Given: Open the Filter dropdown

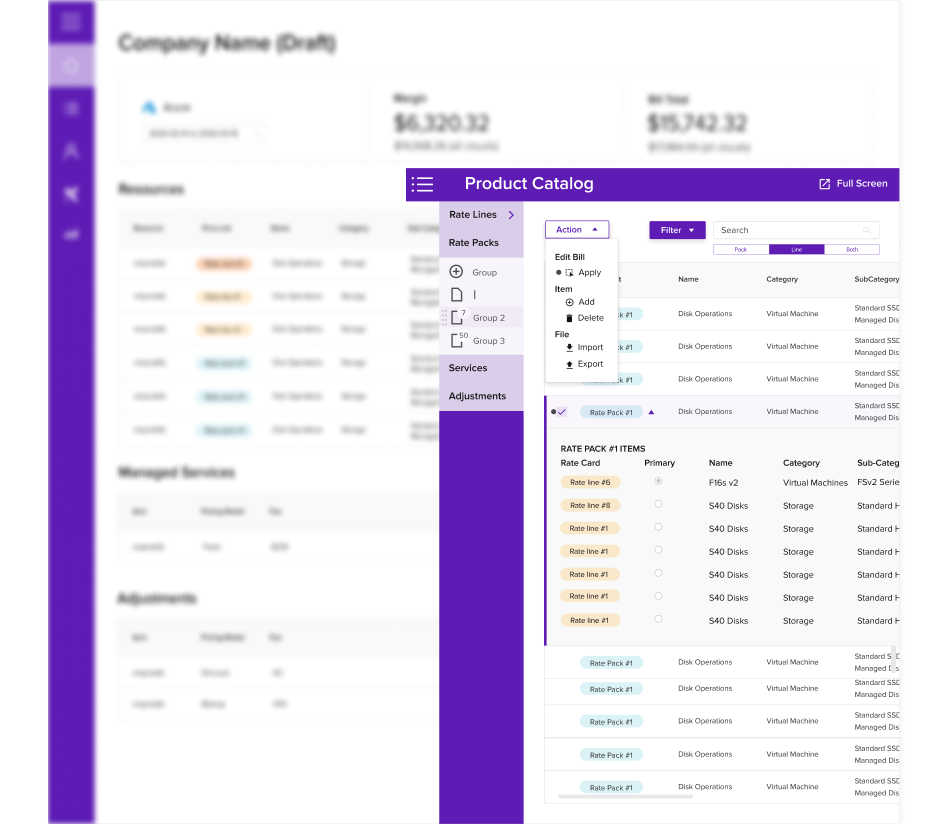Looking at the screenshot, I should [677, 230].
